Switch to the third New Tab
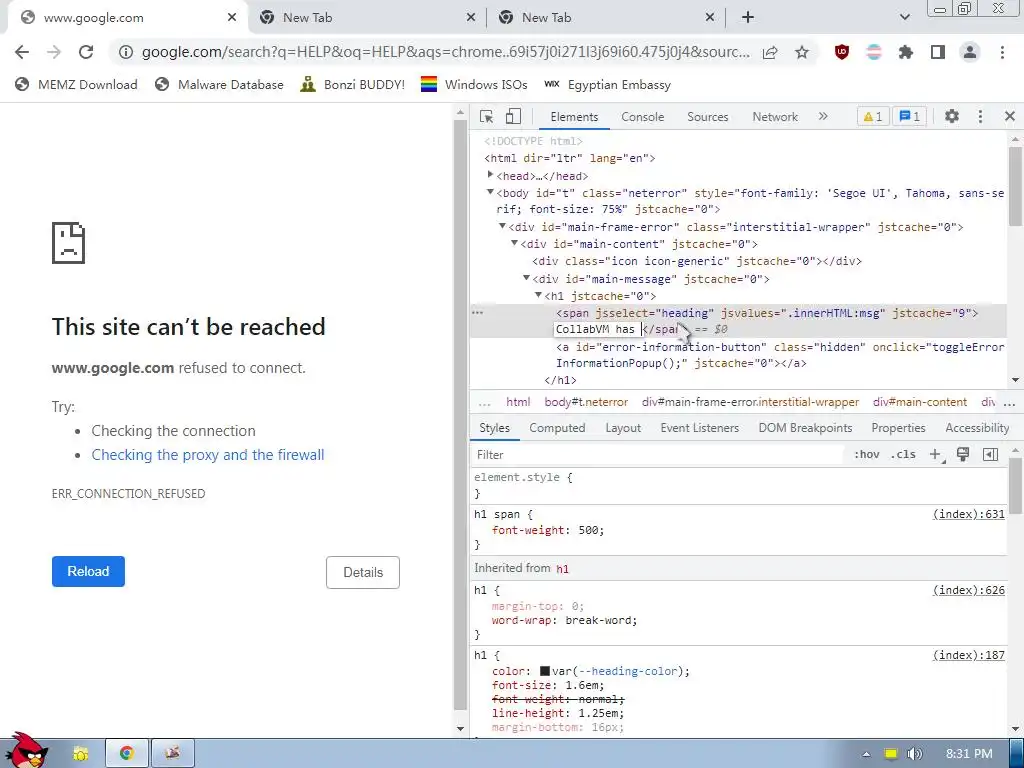Image resolution: width=1024 pixels, height=768 pixels. (607, 18)
